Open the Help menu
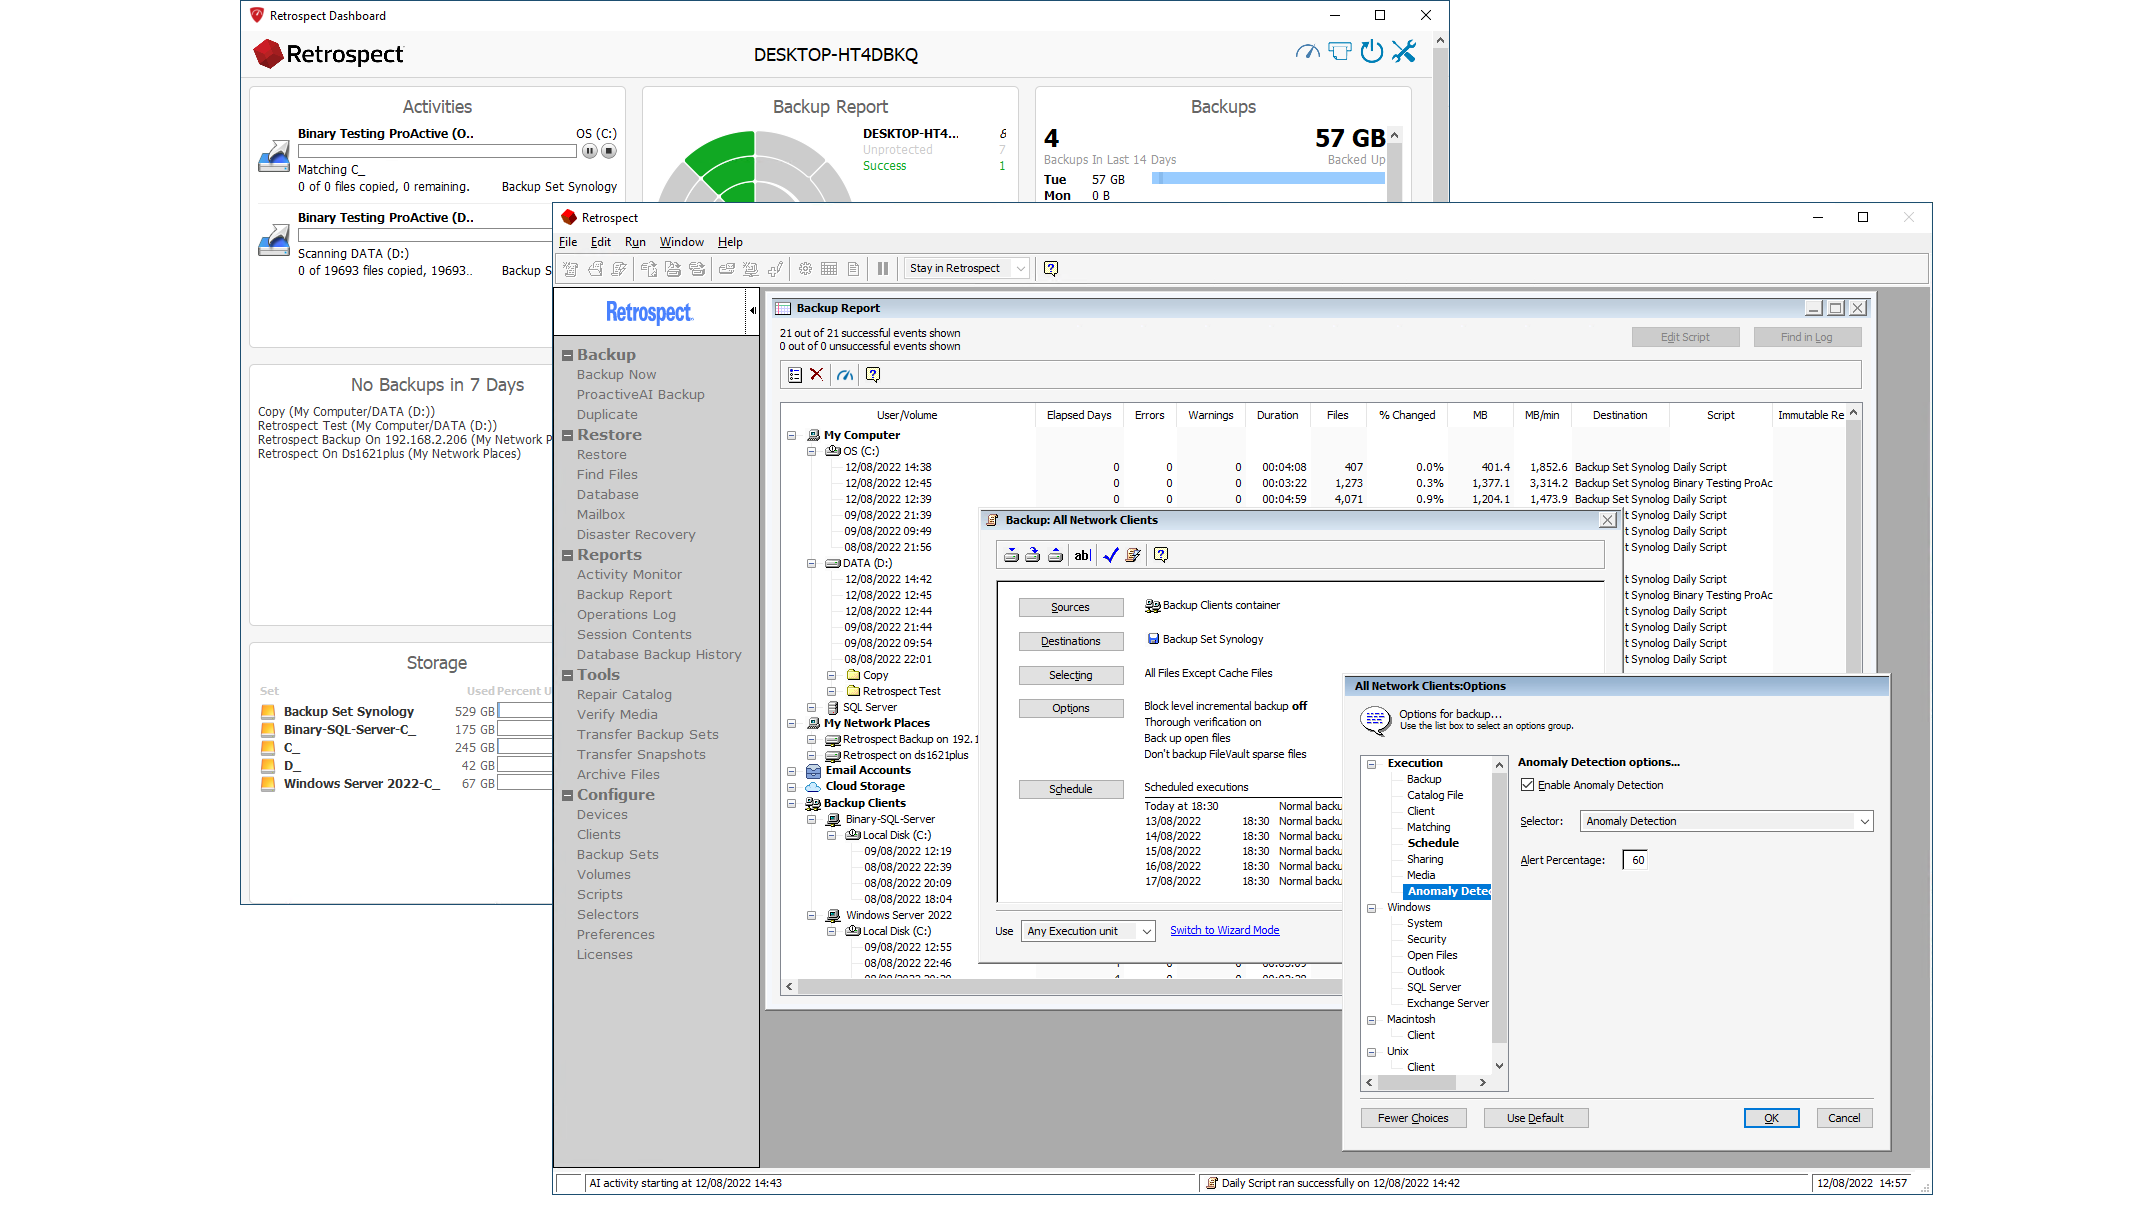 730,242
